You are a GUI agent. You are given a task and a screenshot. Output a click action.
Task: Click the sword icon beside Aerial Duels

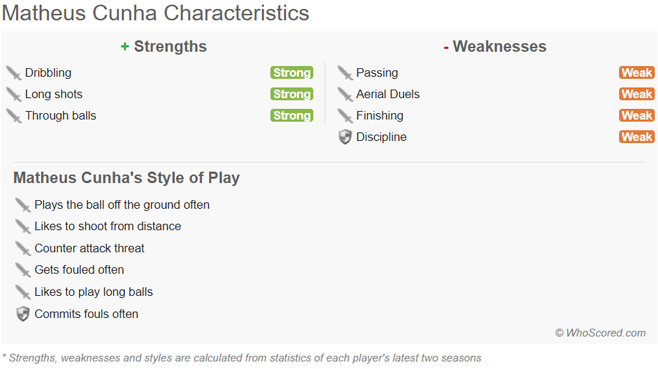tap(345, 94)
